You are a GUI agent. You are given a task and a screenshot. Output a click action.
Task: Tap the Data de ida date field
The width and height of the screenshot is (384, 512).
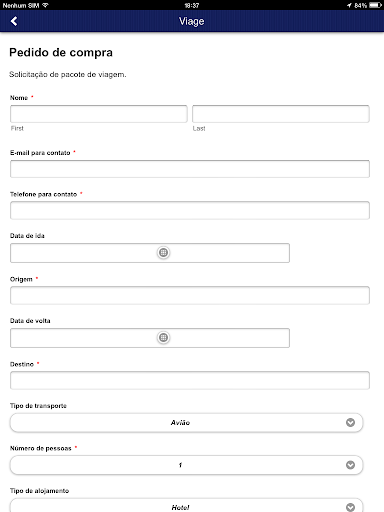coord(150,253)
